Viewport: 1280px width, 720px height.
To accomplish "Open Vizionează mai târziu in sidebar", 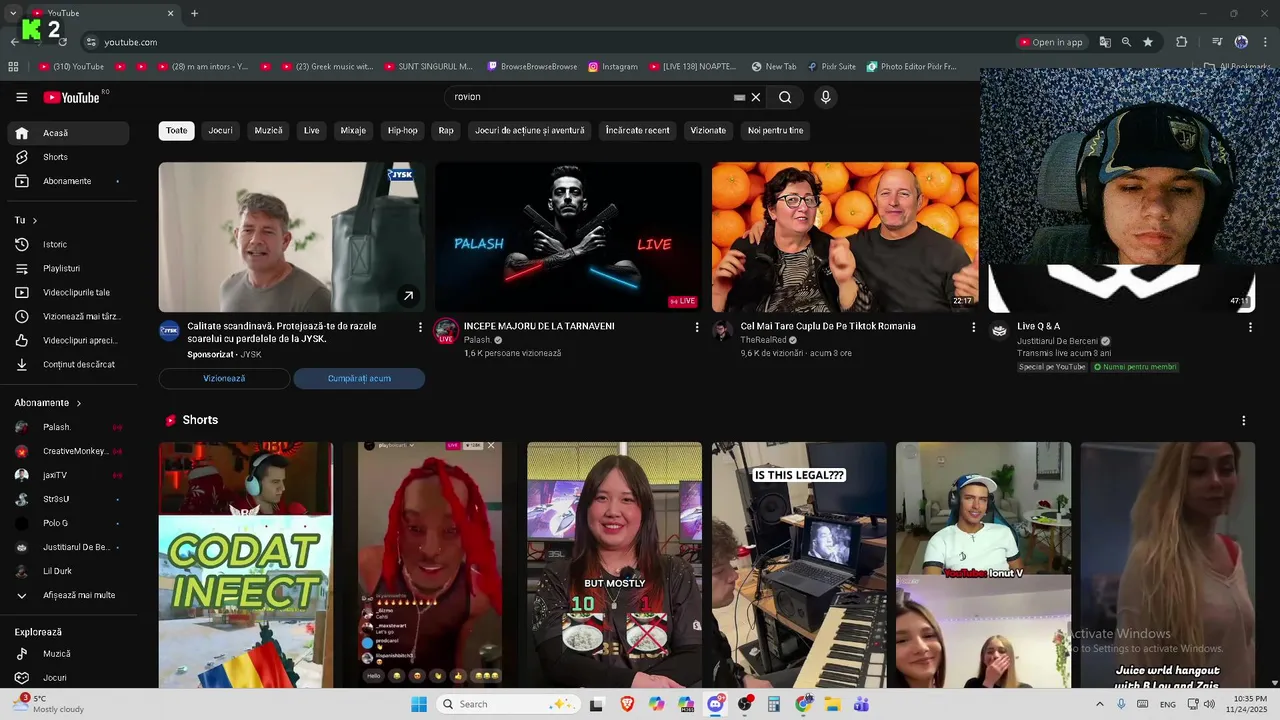I will tap(68, 316).
